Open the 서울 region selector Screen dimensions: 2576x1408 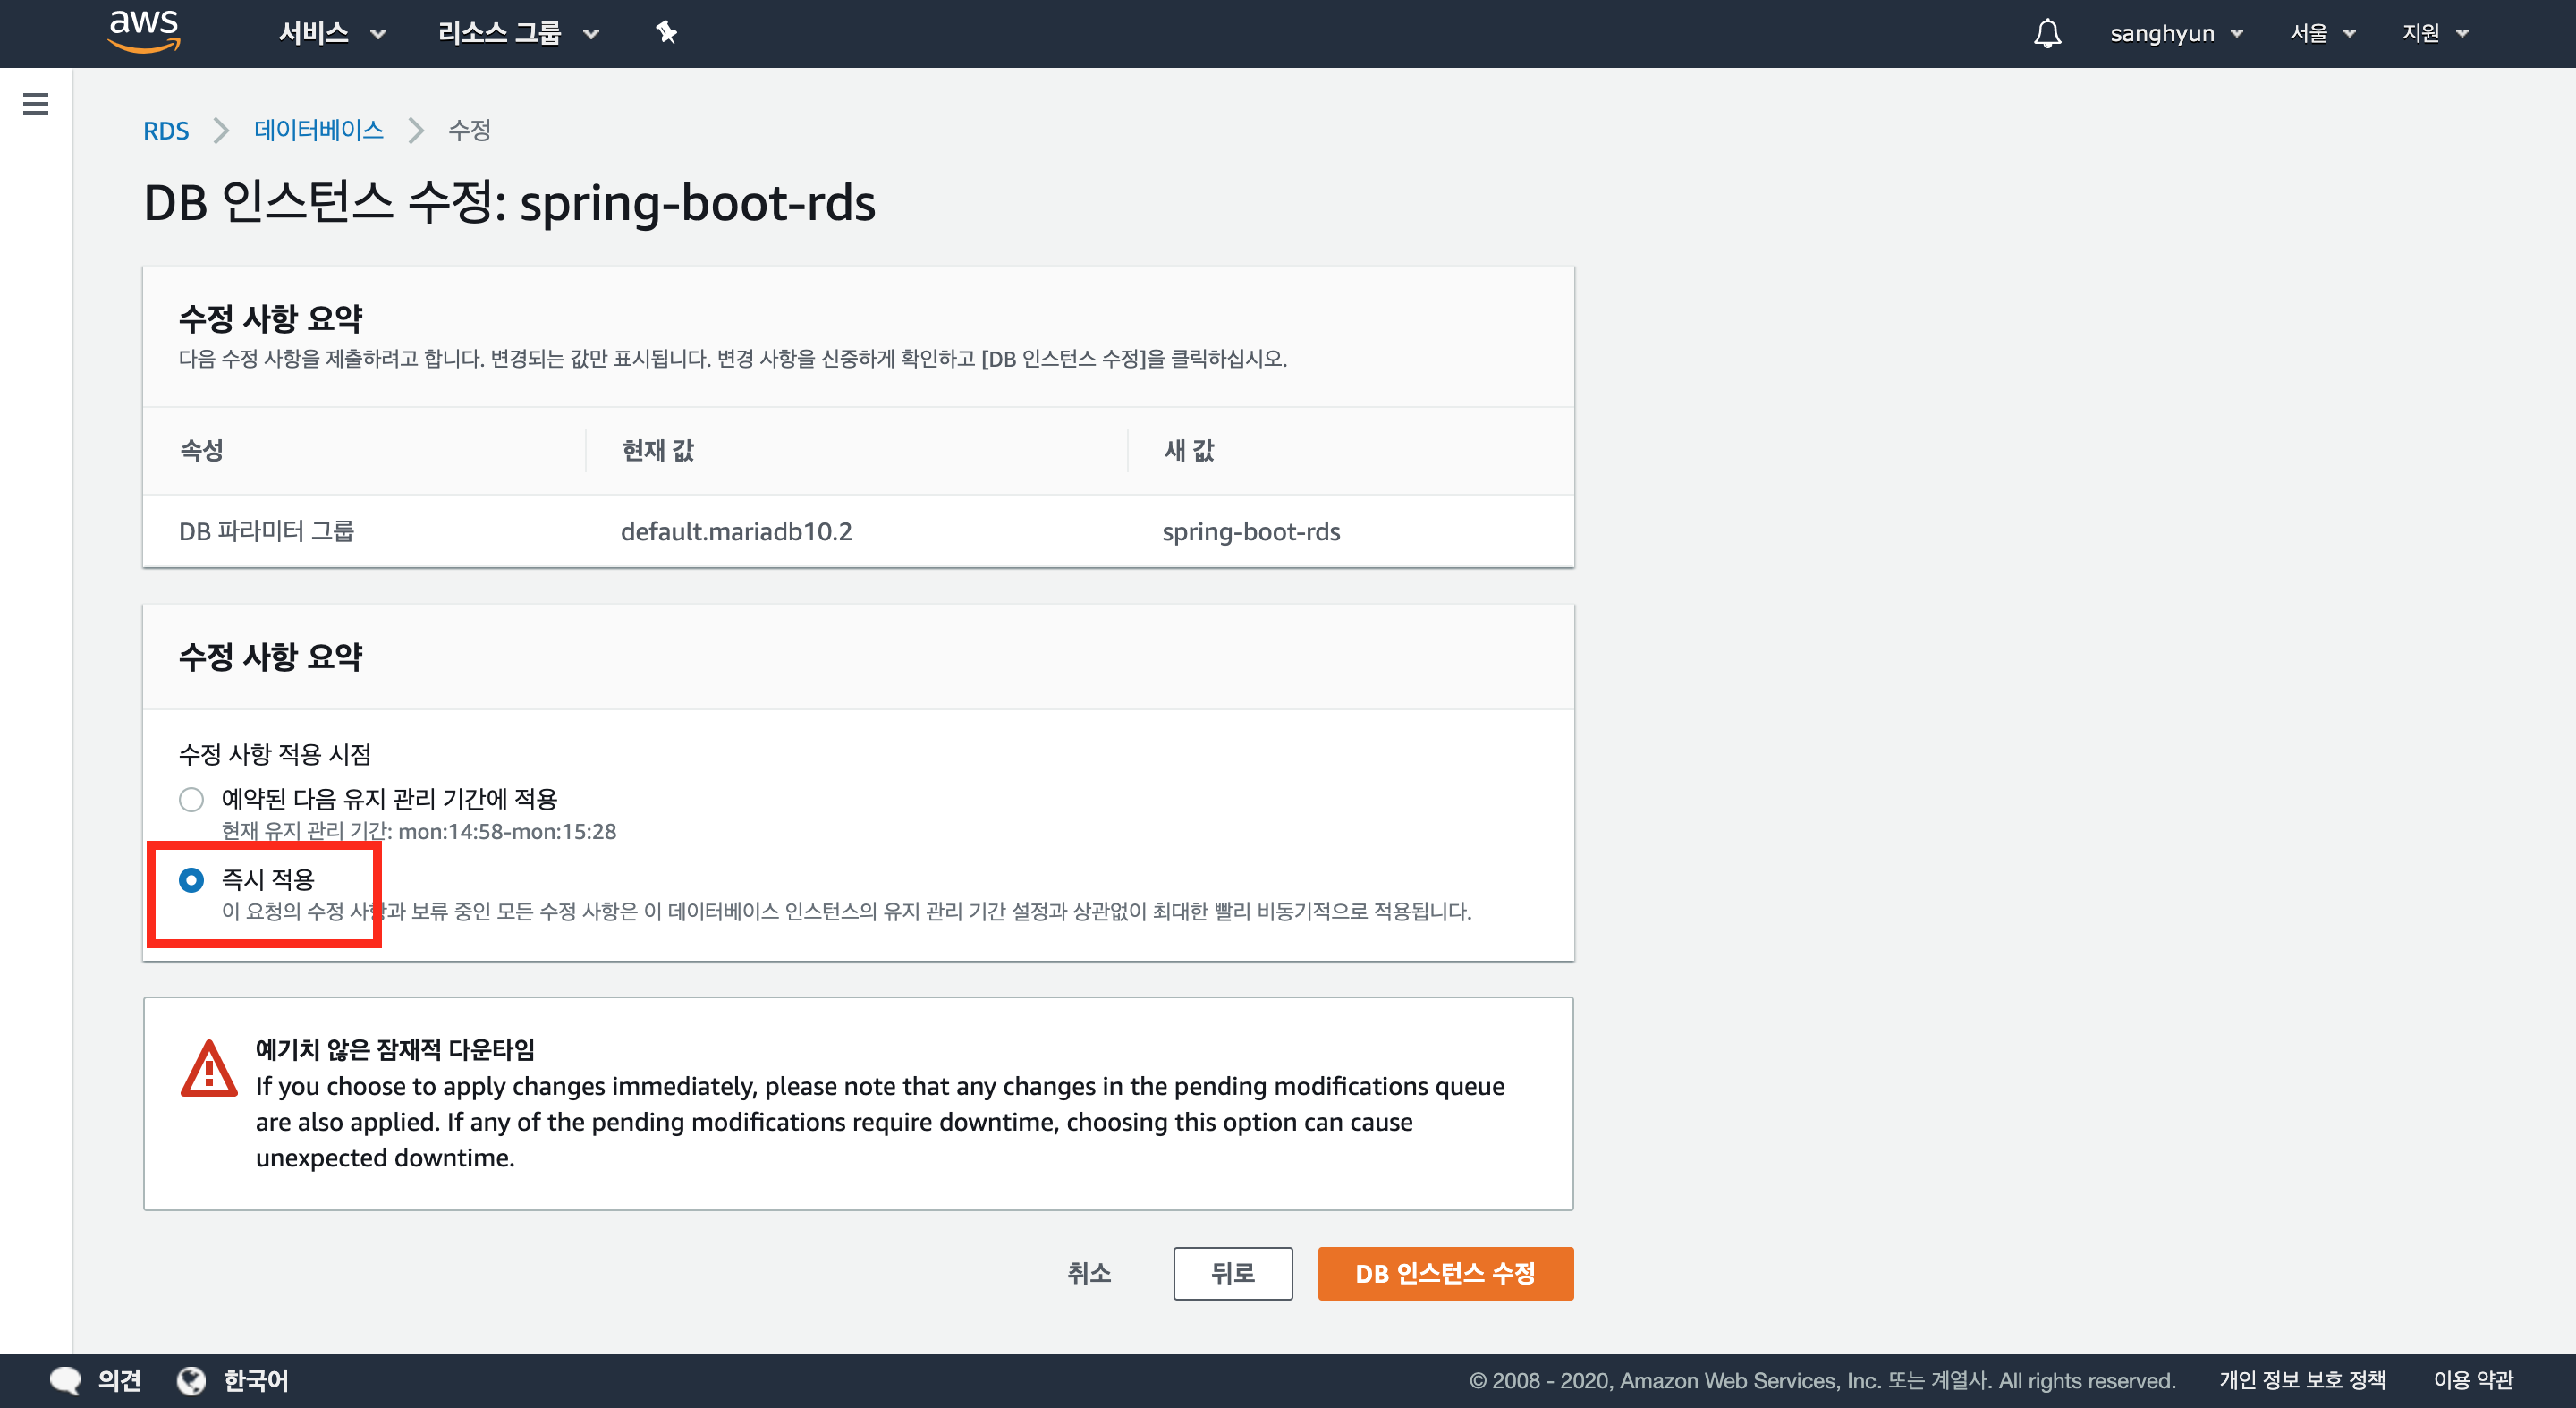[2322, 33]
